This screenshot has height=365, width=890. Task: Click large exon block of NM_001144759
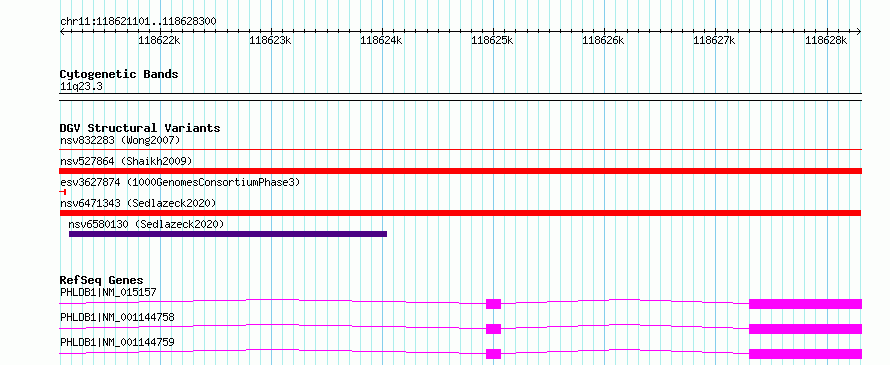pos(805,354)
